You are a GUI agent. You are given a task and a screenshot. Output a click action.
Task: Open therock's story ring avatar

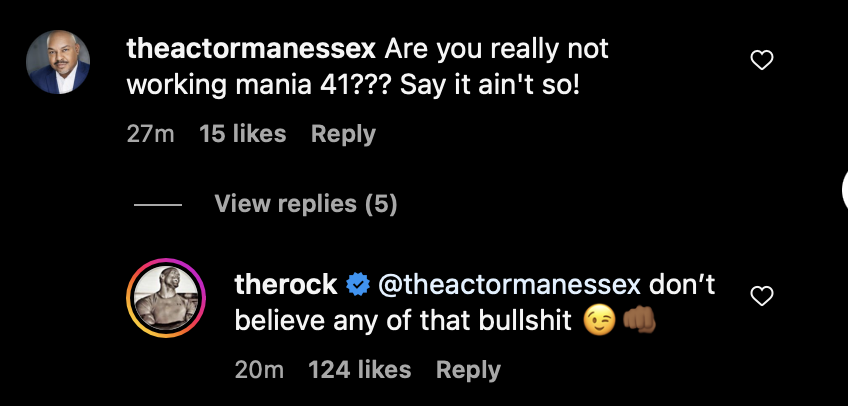coord(165,298)
